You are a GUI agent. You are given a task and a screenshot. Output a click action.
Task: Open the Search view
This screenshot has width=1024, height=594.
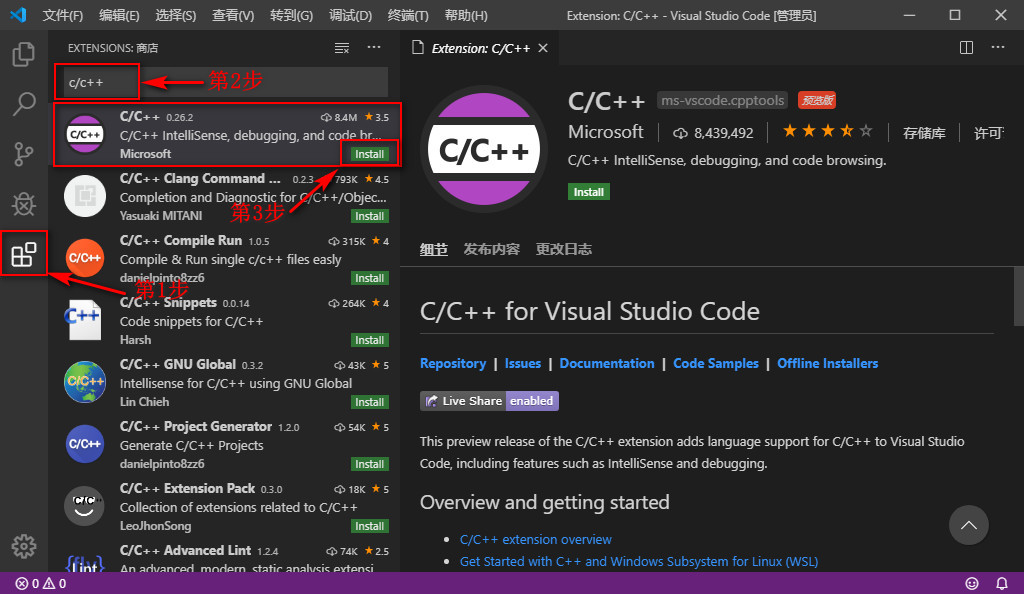pos(22,104)
